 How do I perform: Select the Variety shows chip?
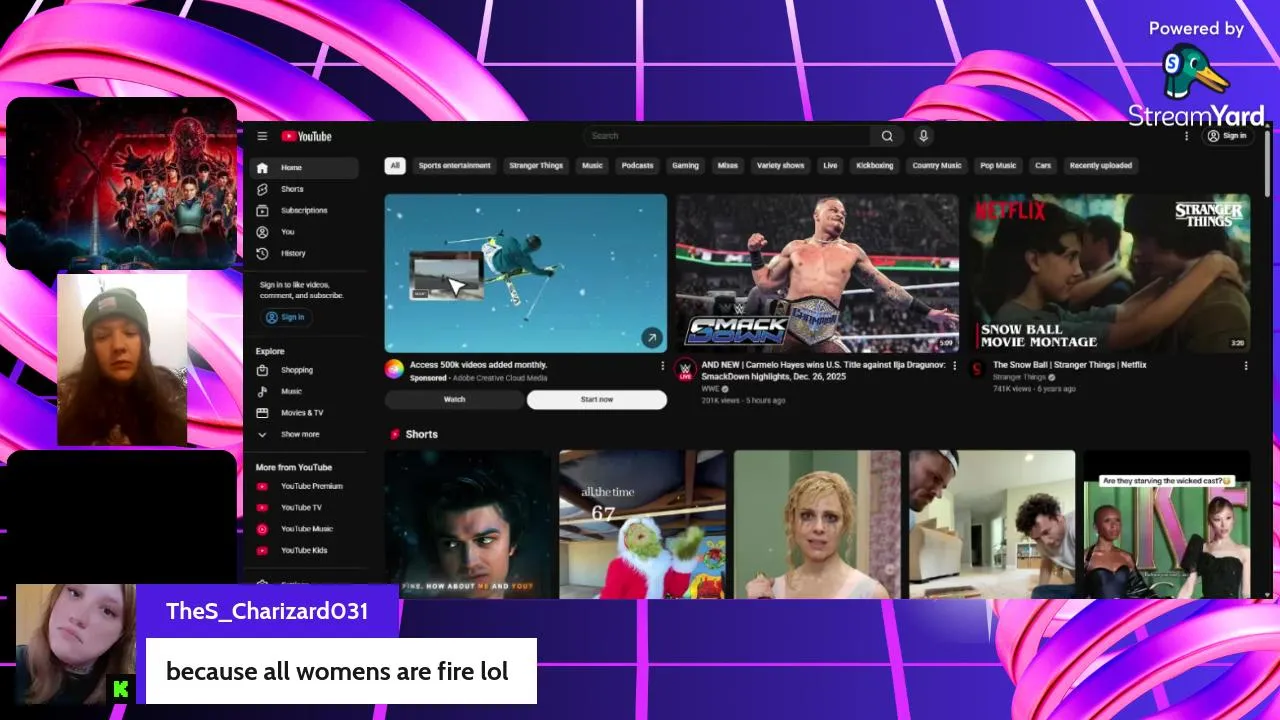pos(780,166)
